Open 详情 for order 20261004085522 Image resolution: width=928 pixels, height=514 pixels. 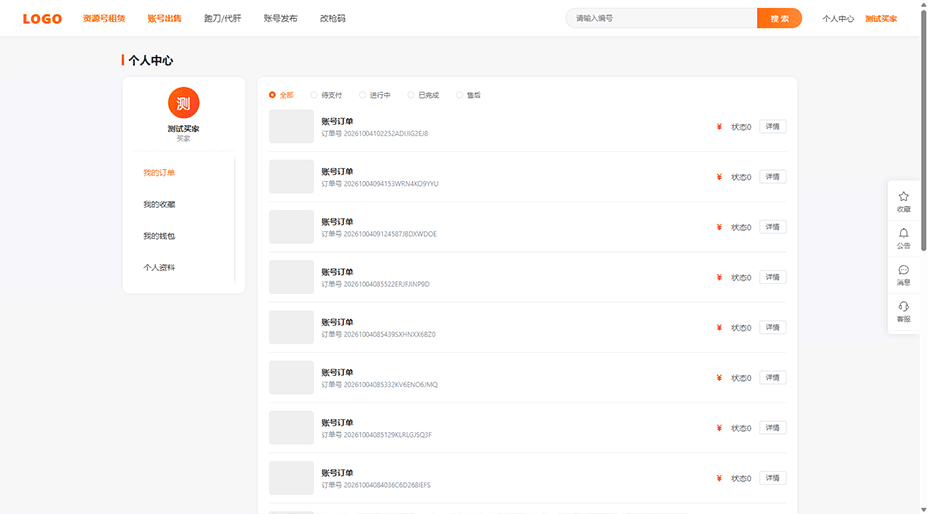point(773,277)
